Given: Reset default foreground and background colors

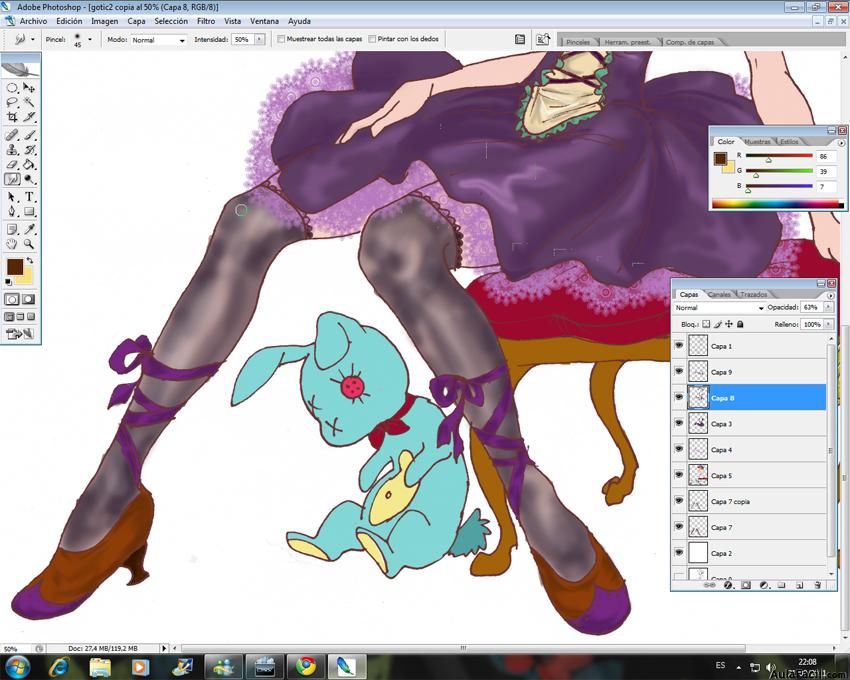Looking at the screenshot, I should pyautogui.click(x=8, y=282).
